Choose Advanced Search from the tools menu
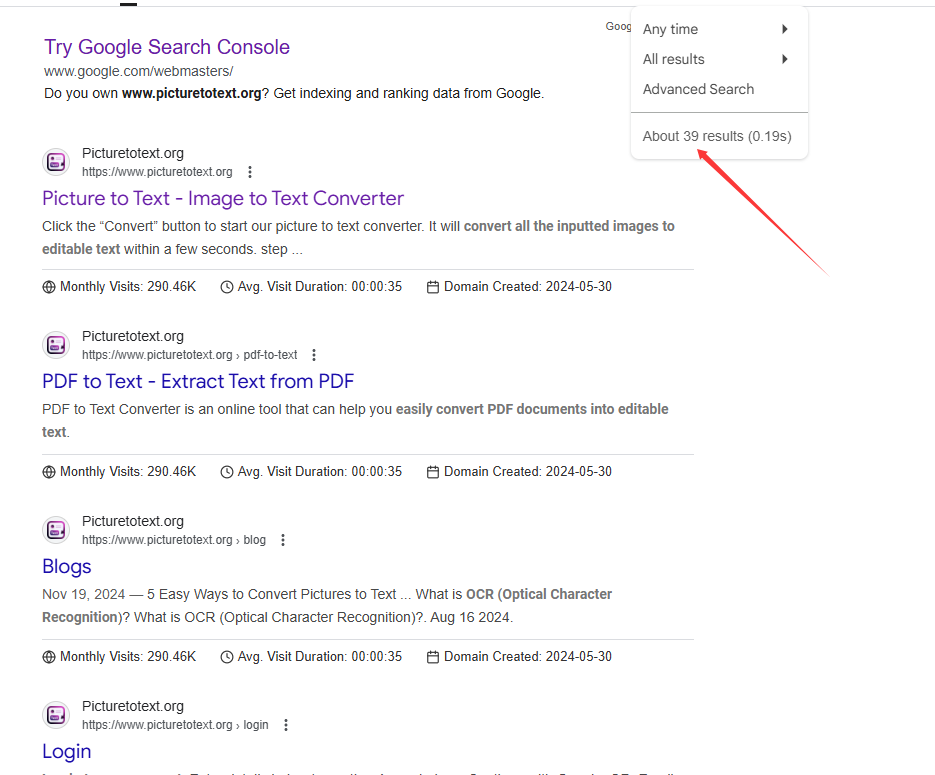 698,89
